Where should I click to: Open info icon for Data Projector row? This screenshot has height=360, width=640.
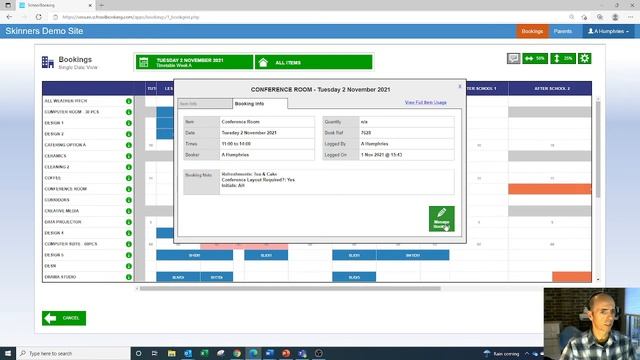pyautogui.click(x=129, y=222)
